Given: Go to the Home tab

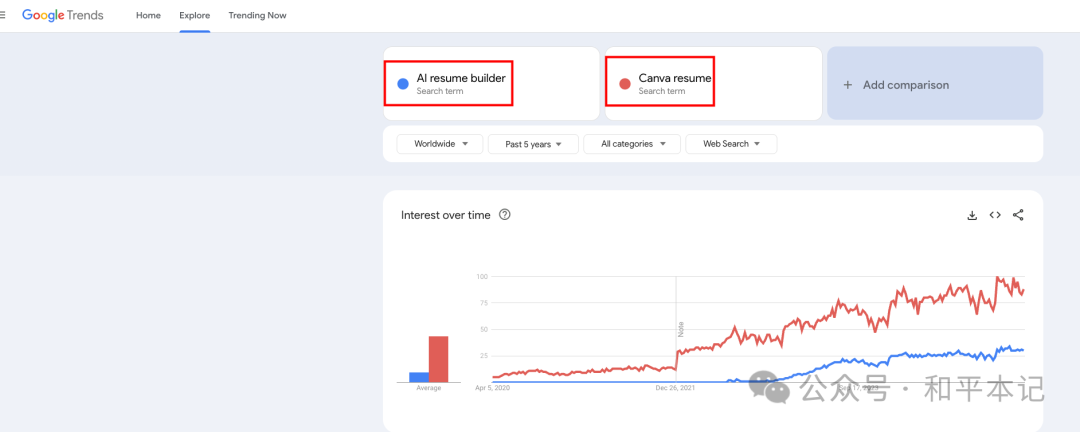Looking at the screenshot, I should (148, 15).
